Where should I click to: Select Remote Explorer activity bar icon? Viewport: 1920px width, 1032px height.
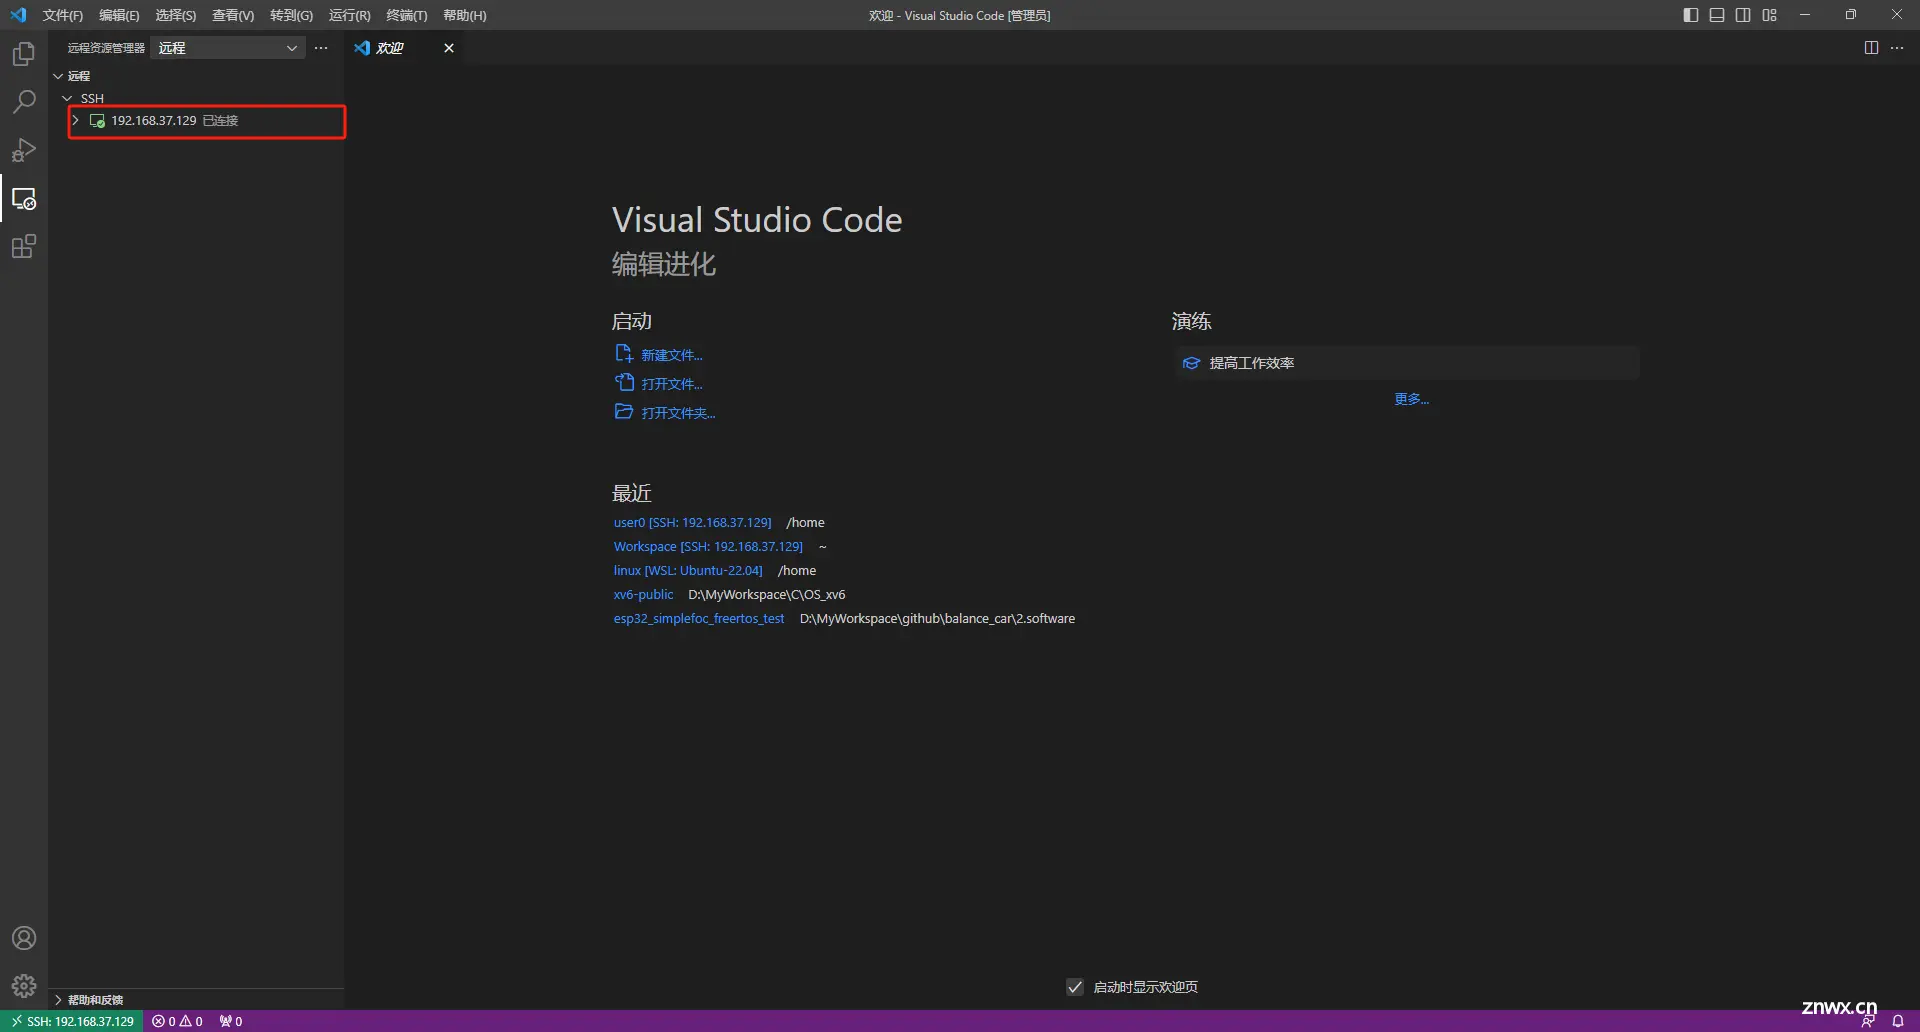pyautogui.click(x=24, y=198)
